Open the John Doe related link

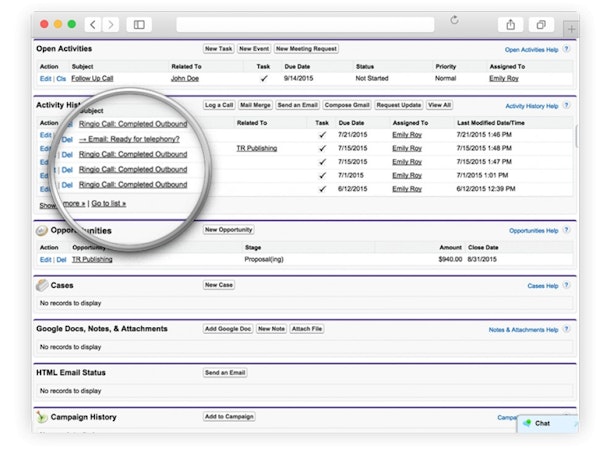pos(185,78)
